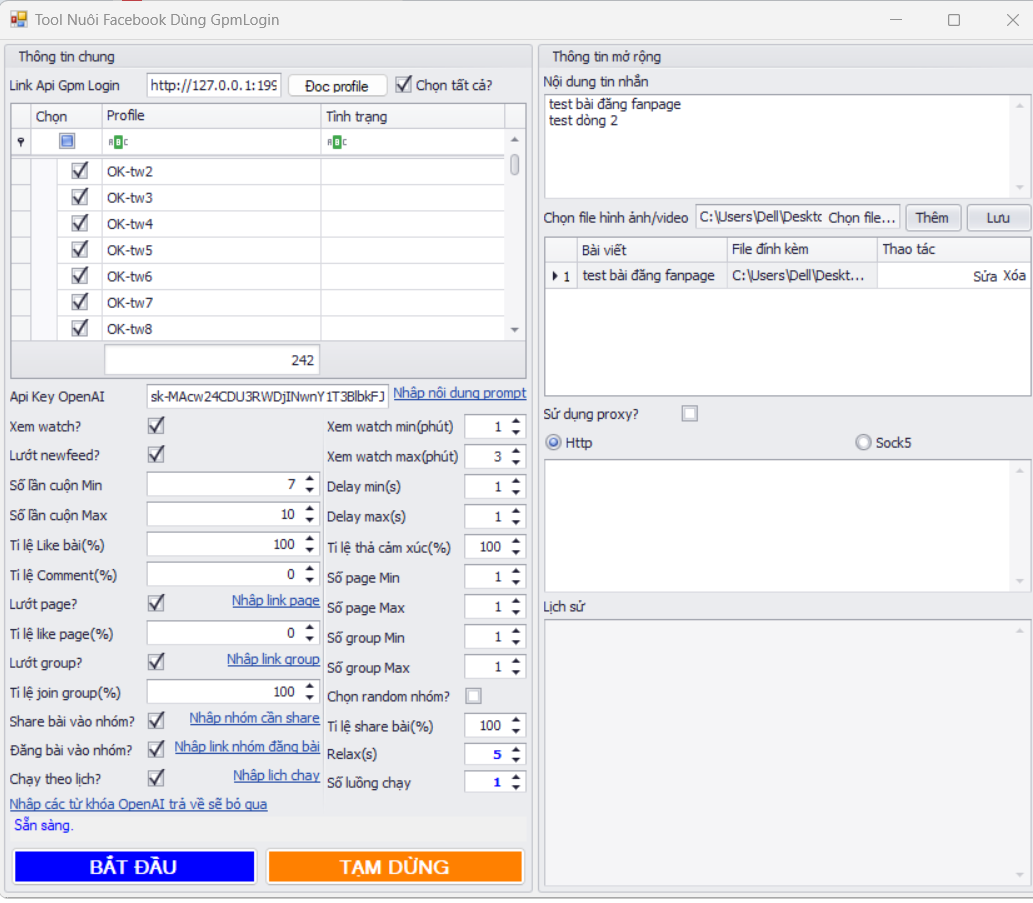Increase Relax(s) value
Image resolution: width=1033 pixels, height=903 pixels.
click(516, 748)
